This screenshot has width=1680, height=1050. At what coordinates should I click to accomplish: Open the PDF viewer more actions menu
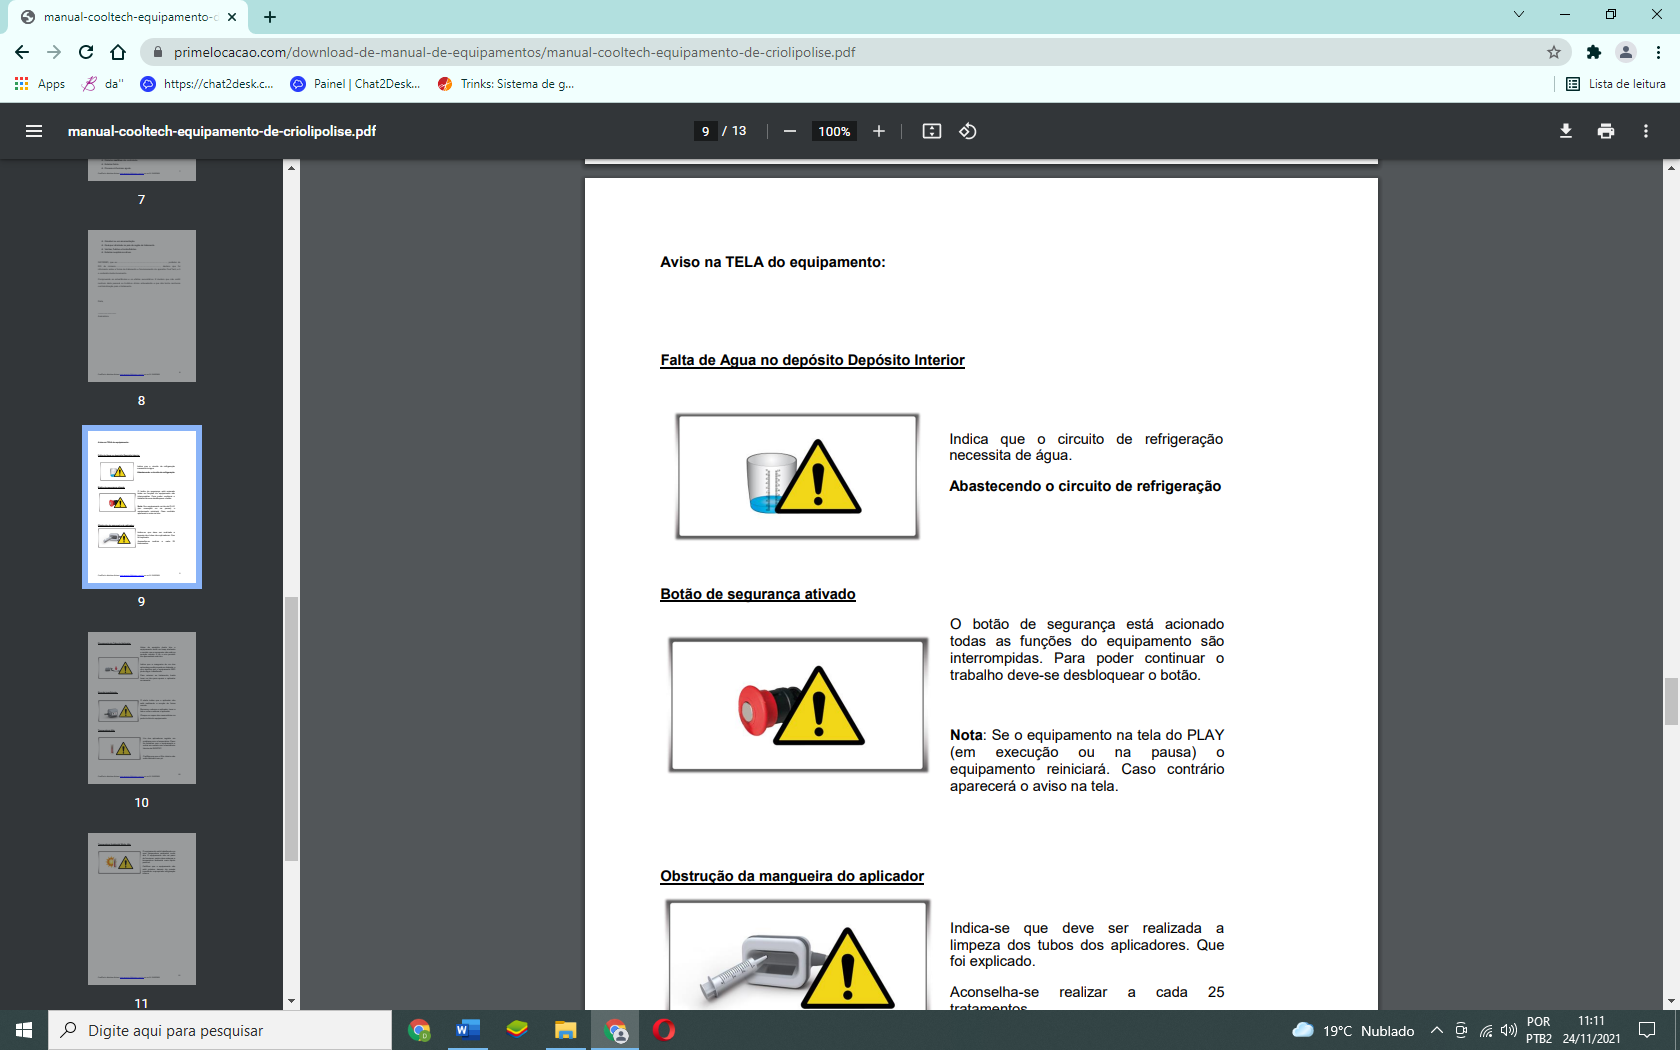point(1646,131)
